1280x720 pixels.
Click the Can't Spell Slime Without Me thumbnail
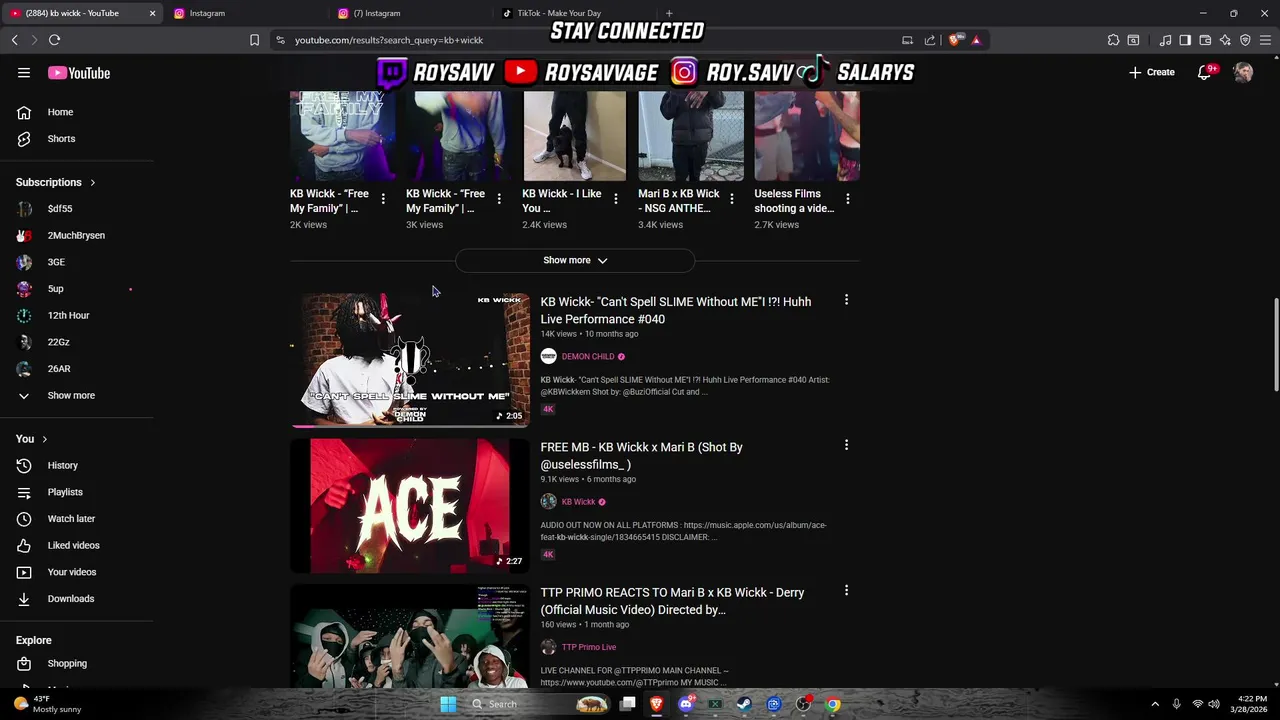click(x=410, y=360)
